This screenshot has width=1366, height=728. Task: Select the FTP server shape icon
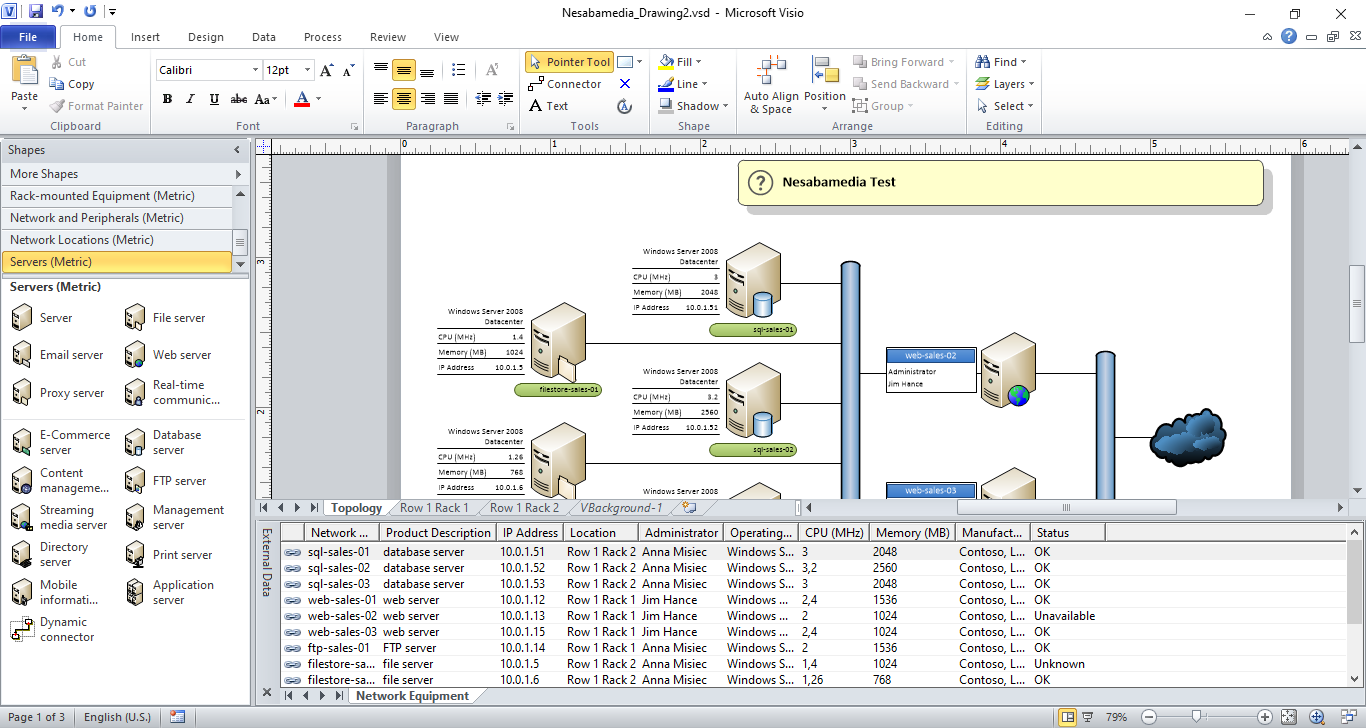coord(135,481)
